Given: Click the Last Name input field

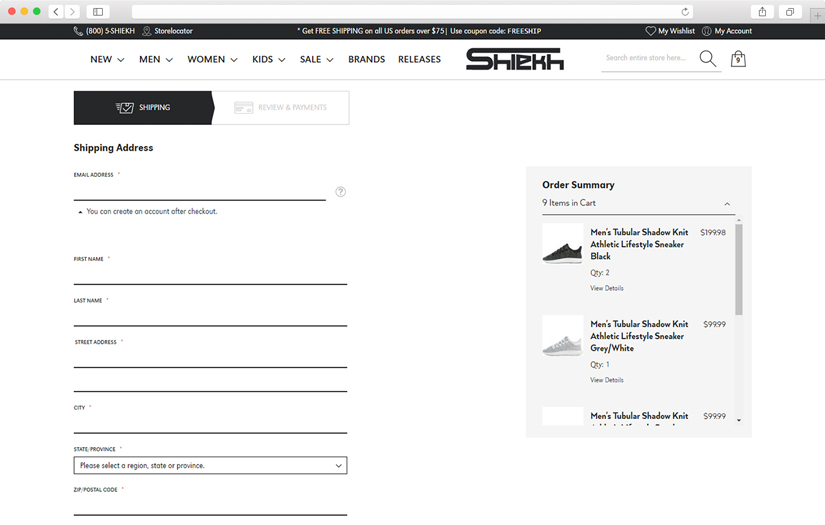Looking at the screenshot, I should pos(210,317).
